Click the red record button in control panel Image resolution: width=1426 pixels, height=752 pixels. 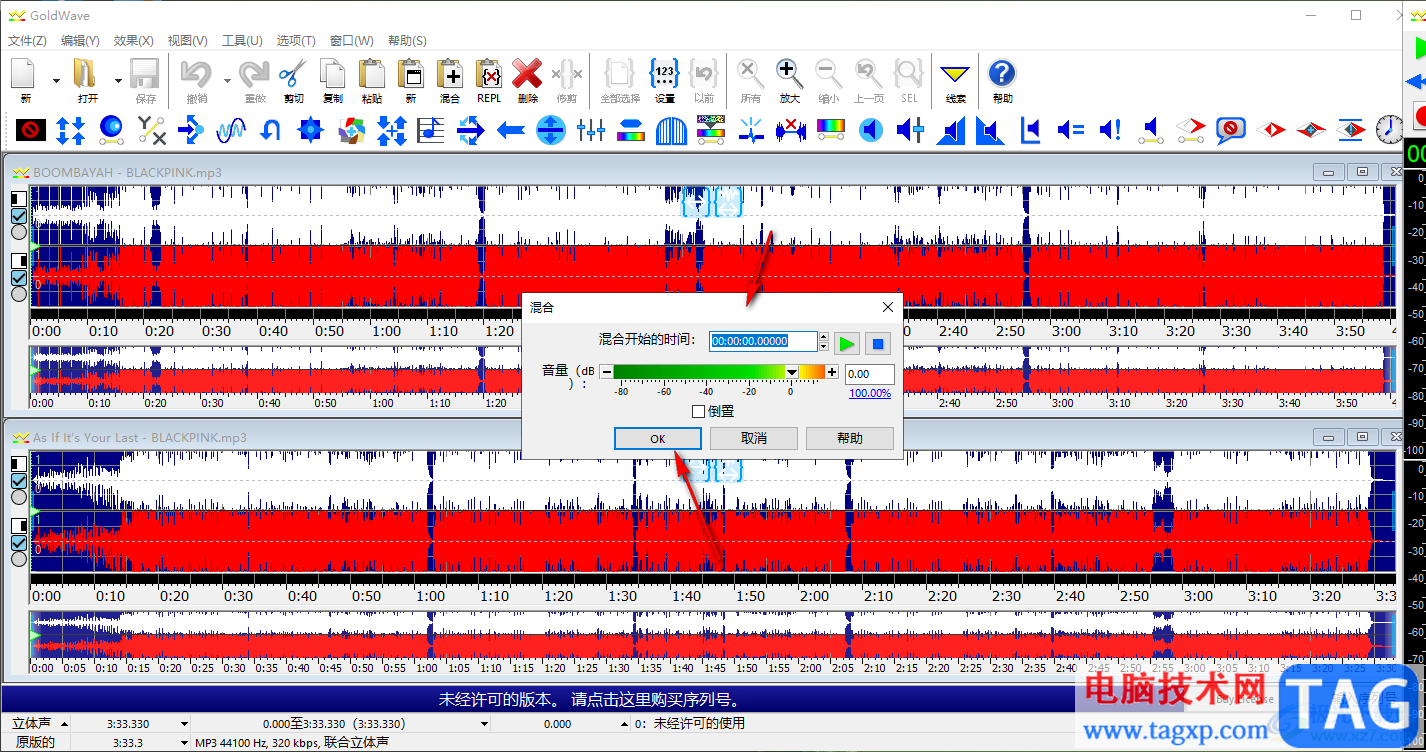coord(1419,115)
